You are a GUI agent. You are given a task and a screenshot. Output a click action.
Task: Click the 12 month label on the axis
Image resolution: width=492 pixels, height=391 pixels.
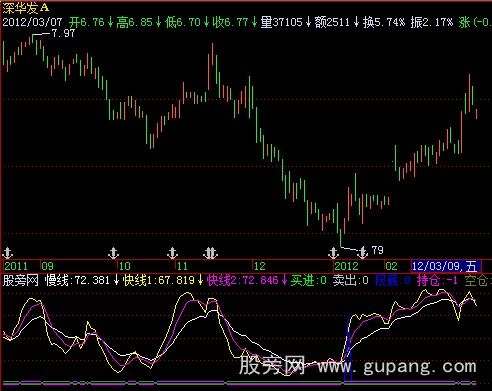pos(260,266)
